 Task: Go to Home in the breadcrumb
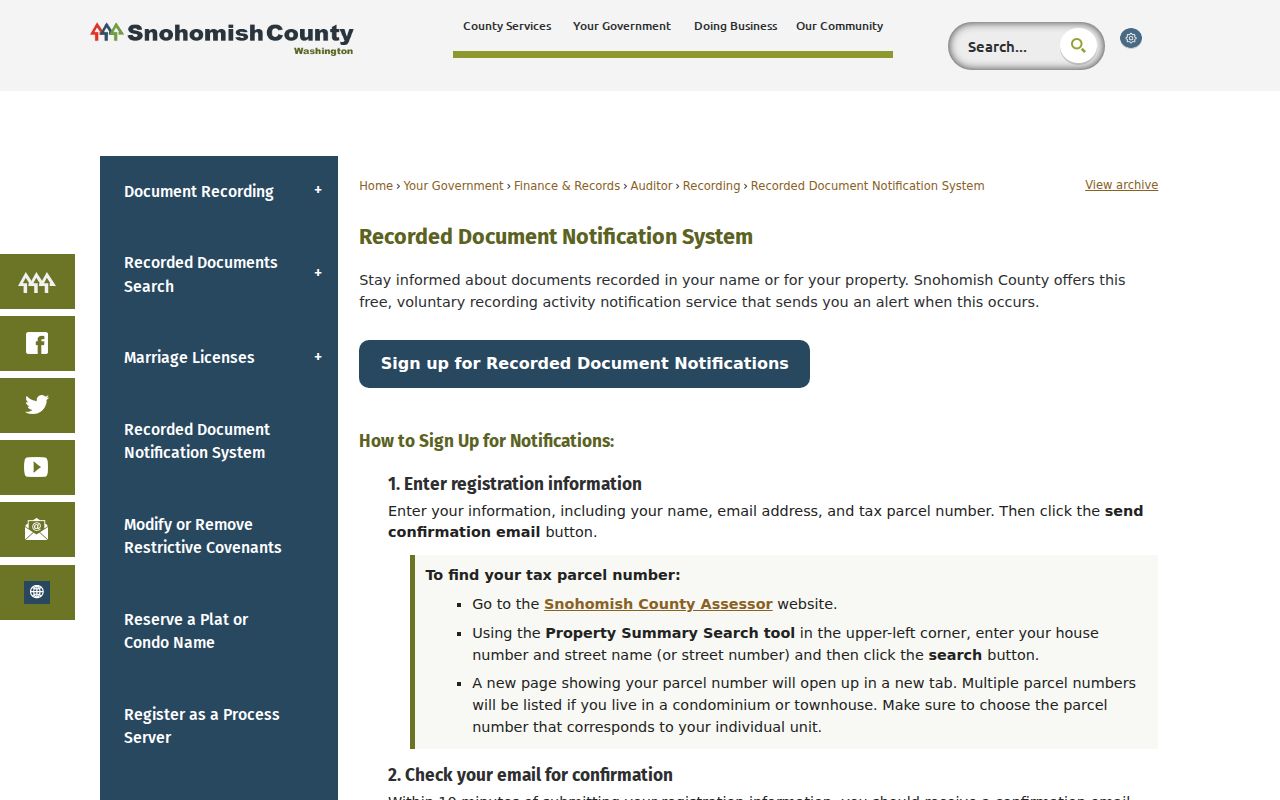376,186
